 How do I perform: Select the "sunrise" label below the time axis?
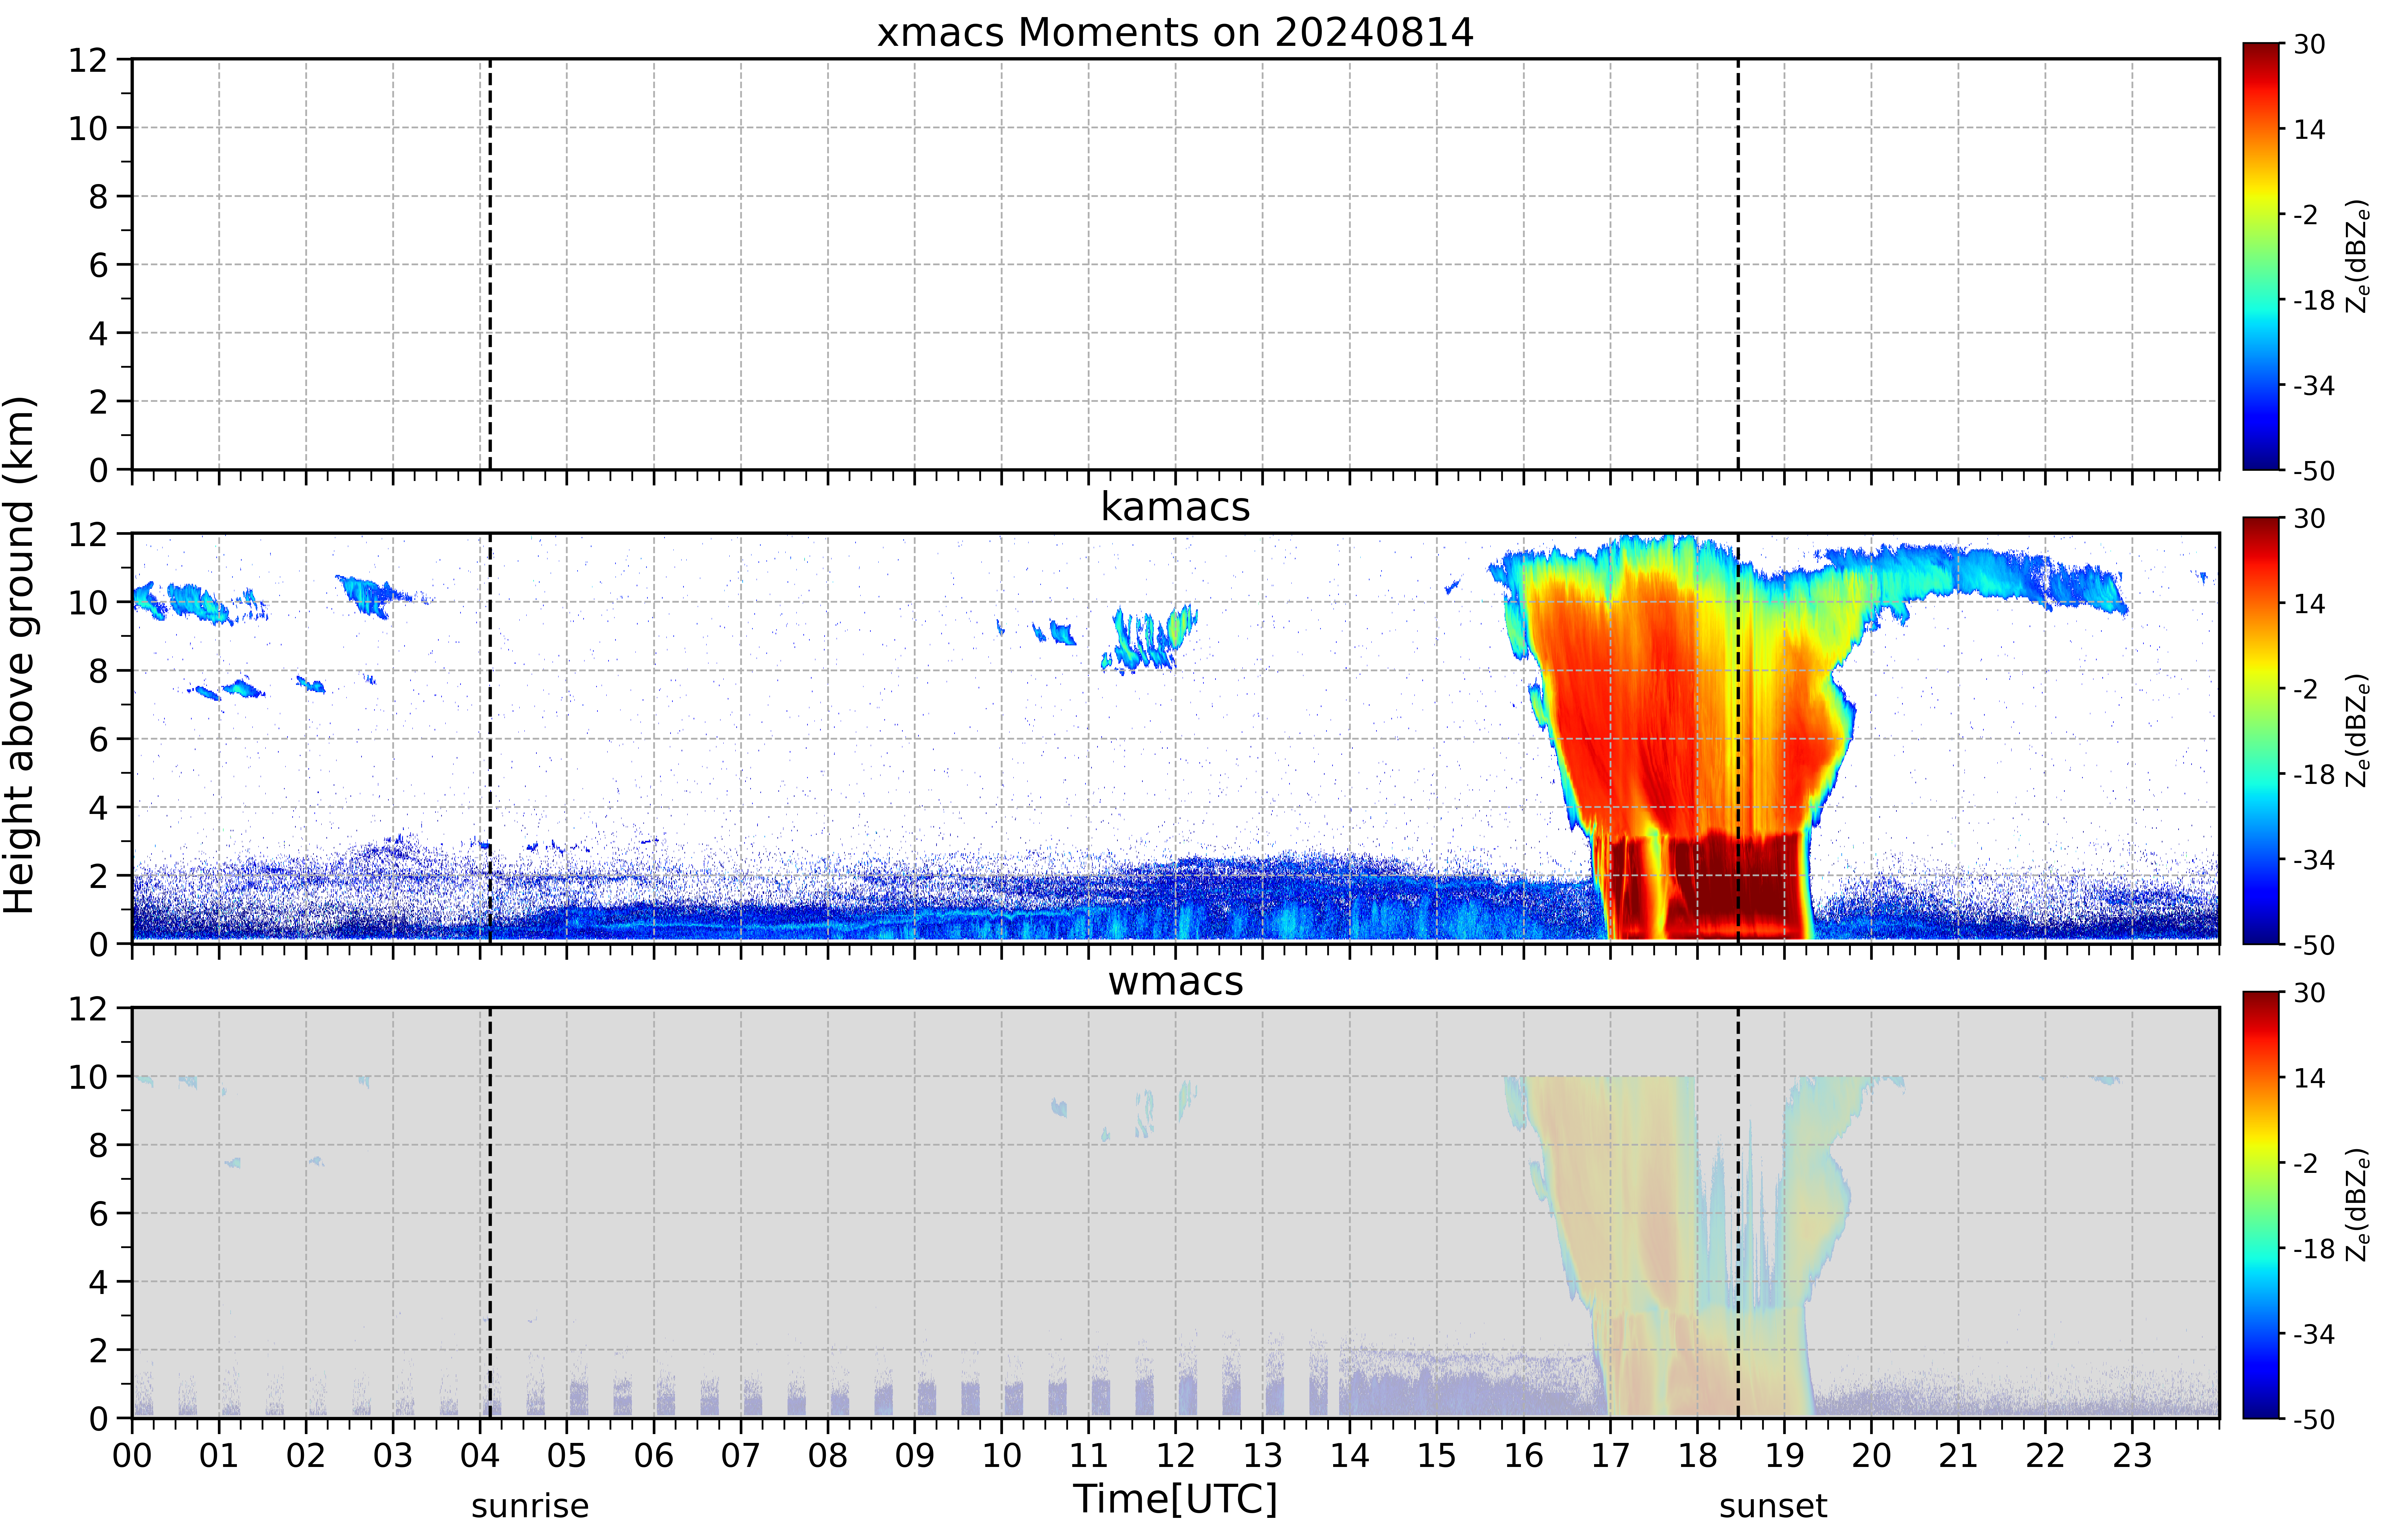530,1506
